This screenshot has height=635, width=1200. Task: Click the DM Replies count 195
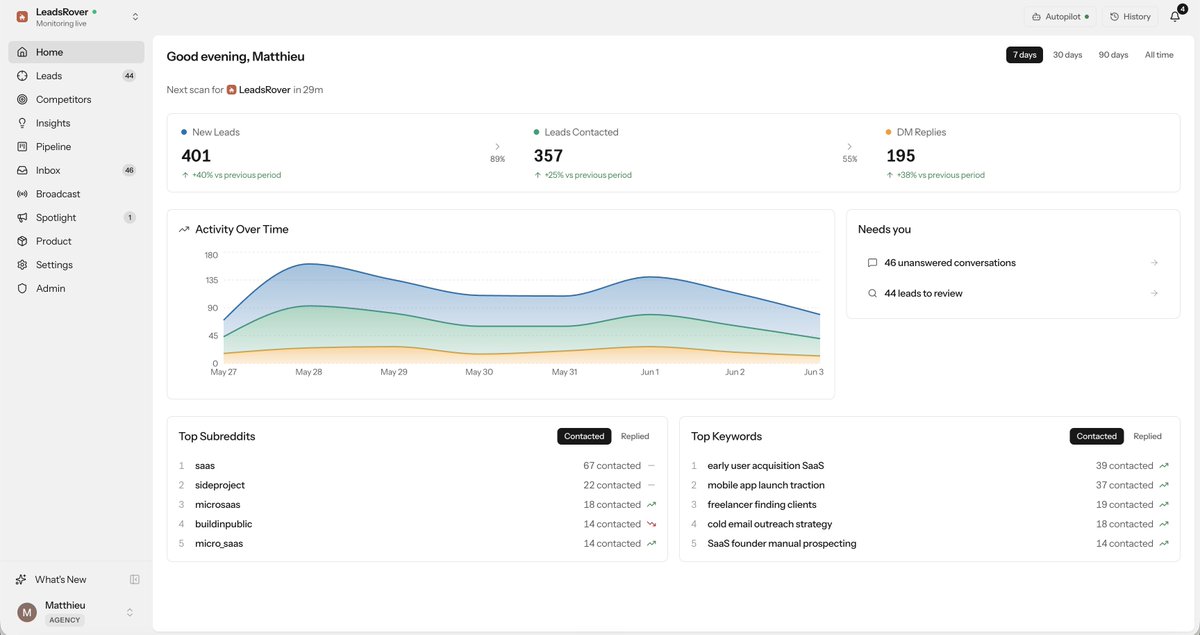click(x=901, y=156)
